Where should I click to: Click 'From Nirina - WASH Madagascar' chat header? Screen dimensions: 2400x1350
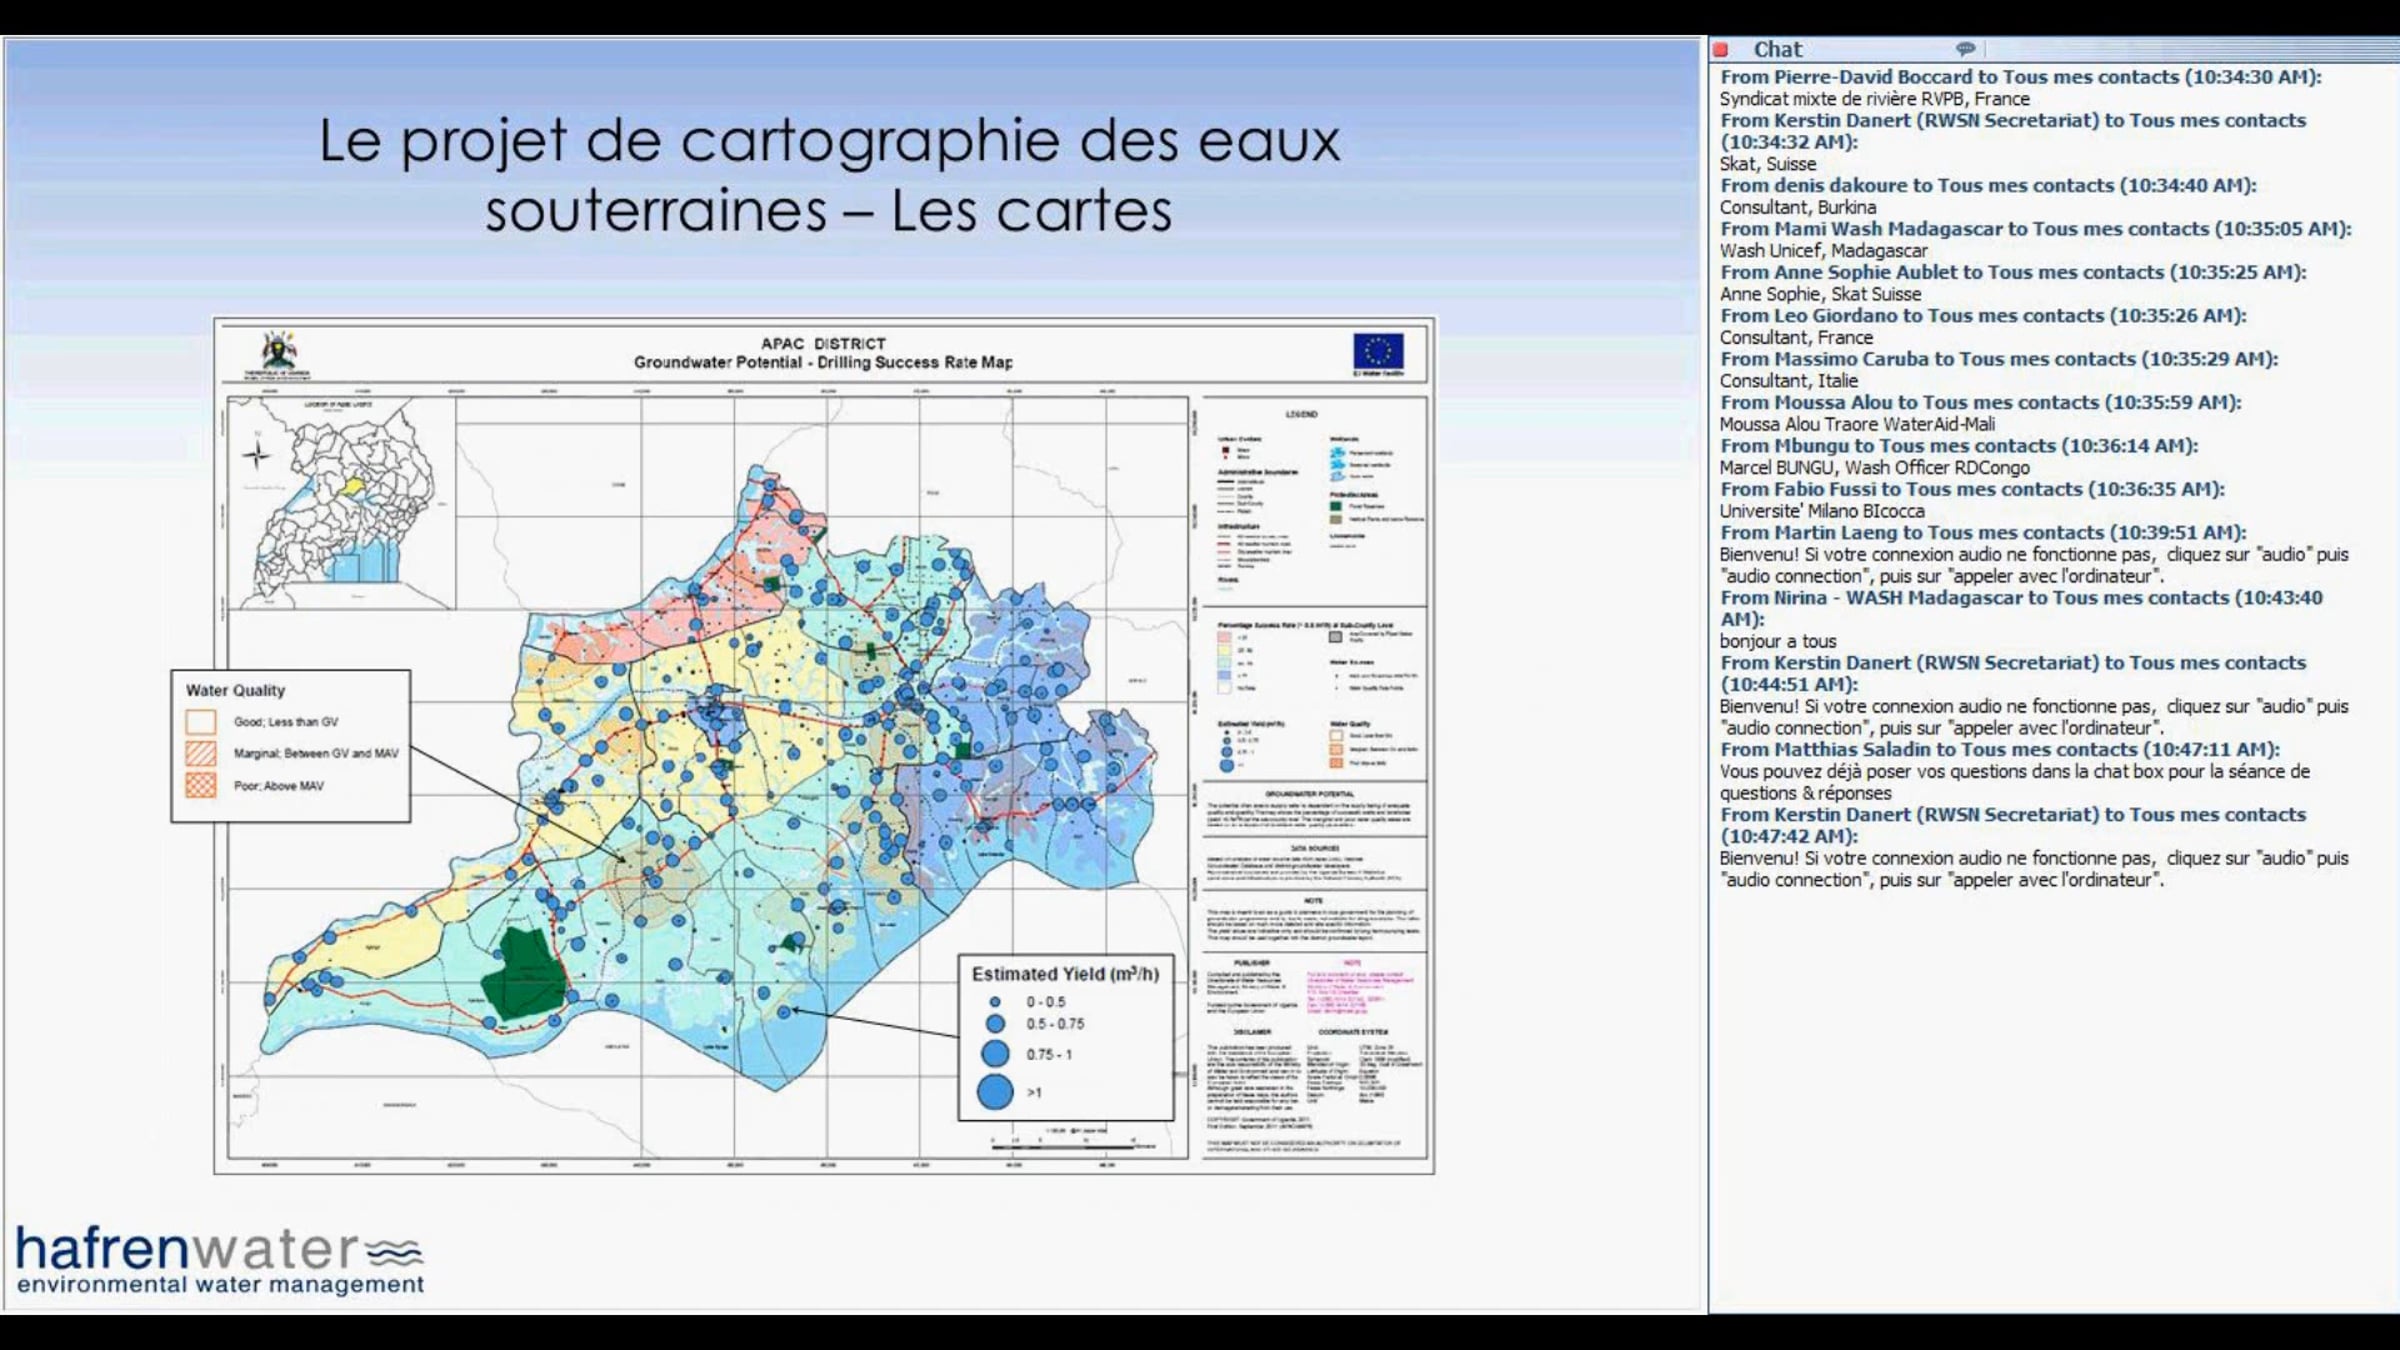[2021, 608]
